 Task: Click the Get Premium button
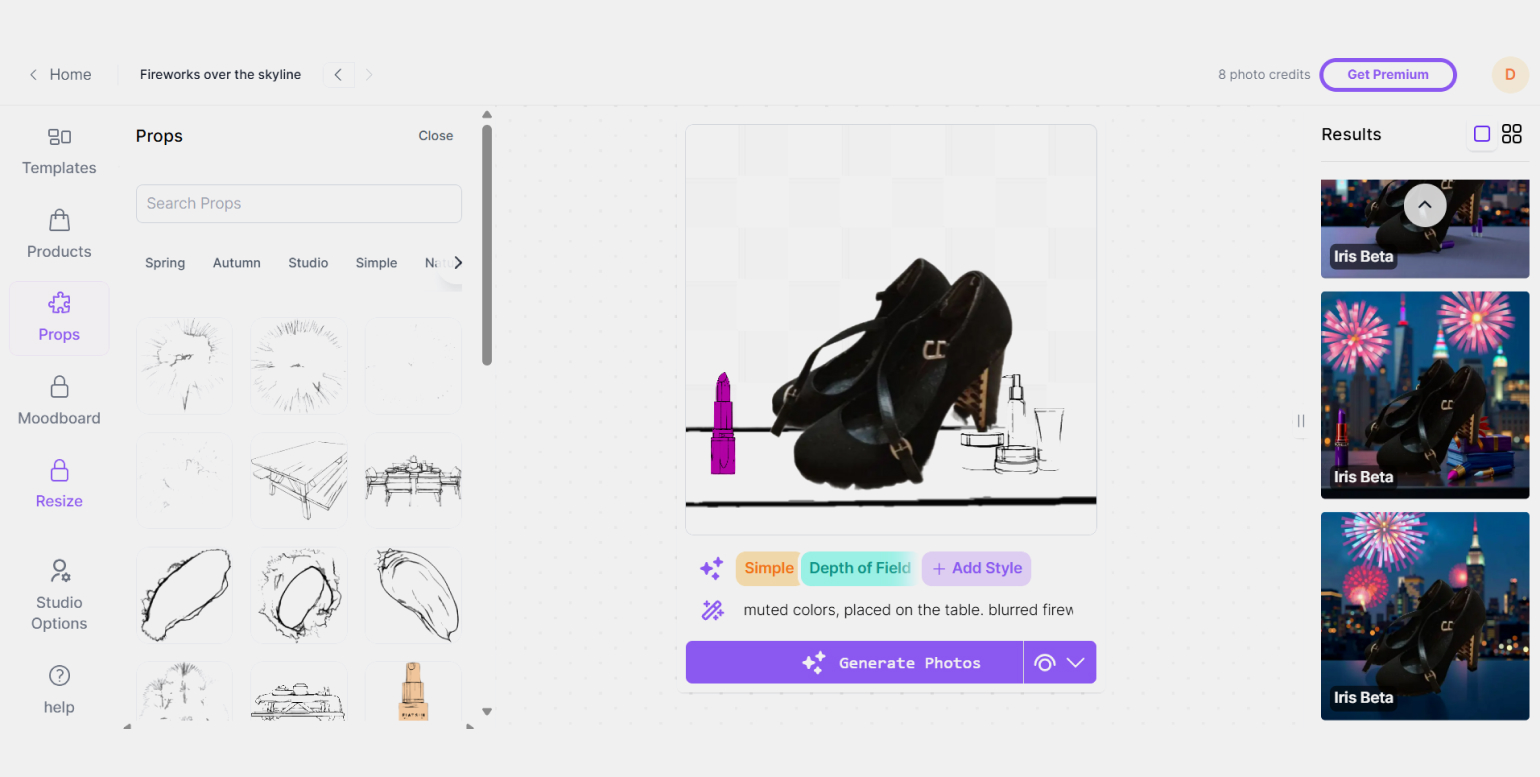pyautogui.click(x=1387, y=75)
